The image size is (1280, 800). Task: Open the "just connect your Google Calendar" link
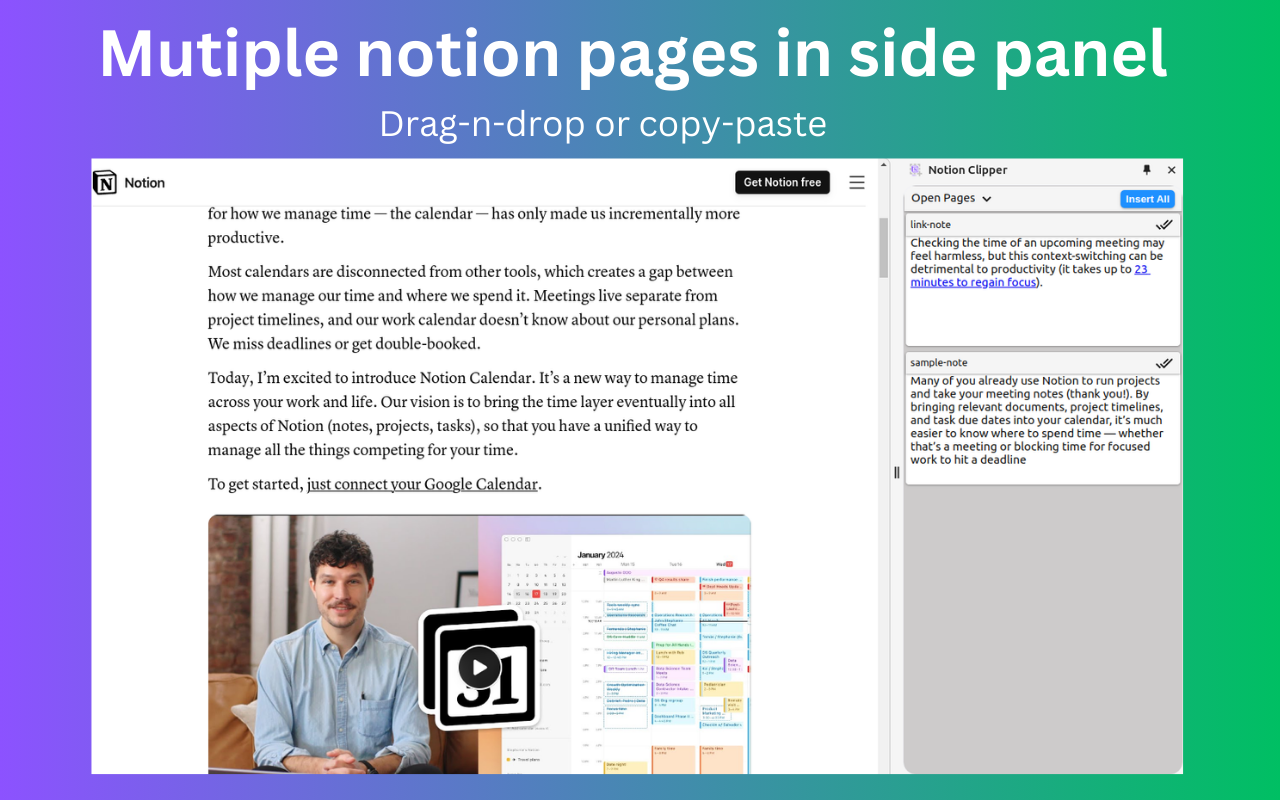422,484
